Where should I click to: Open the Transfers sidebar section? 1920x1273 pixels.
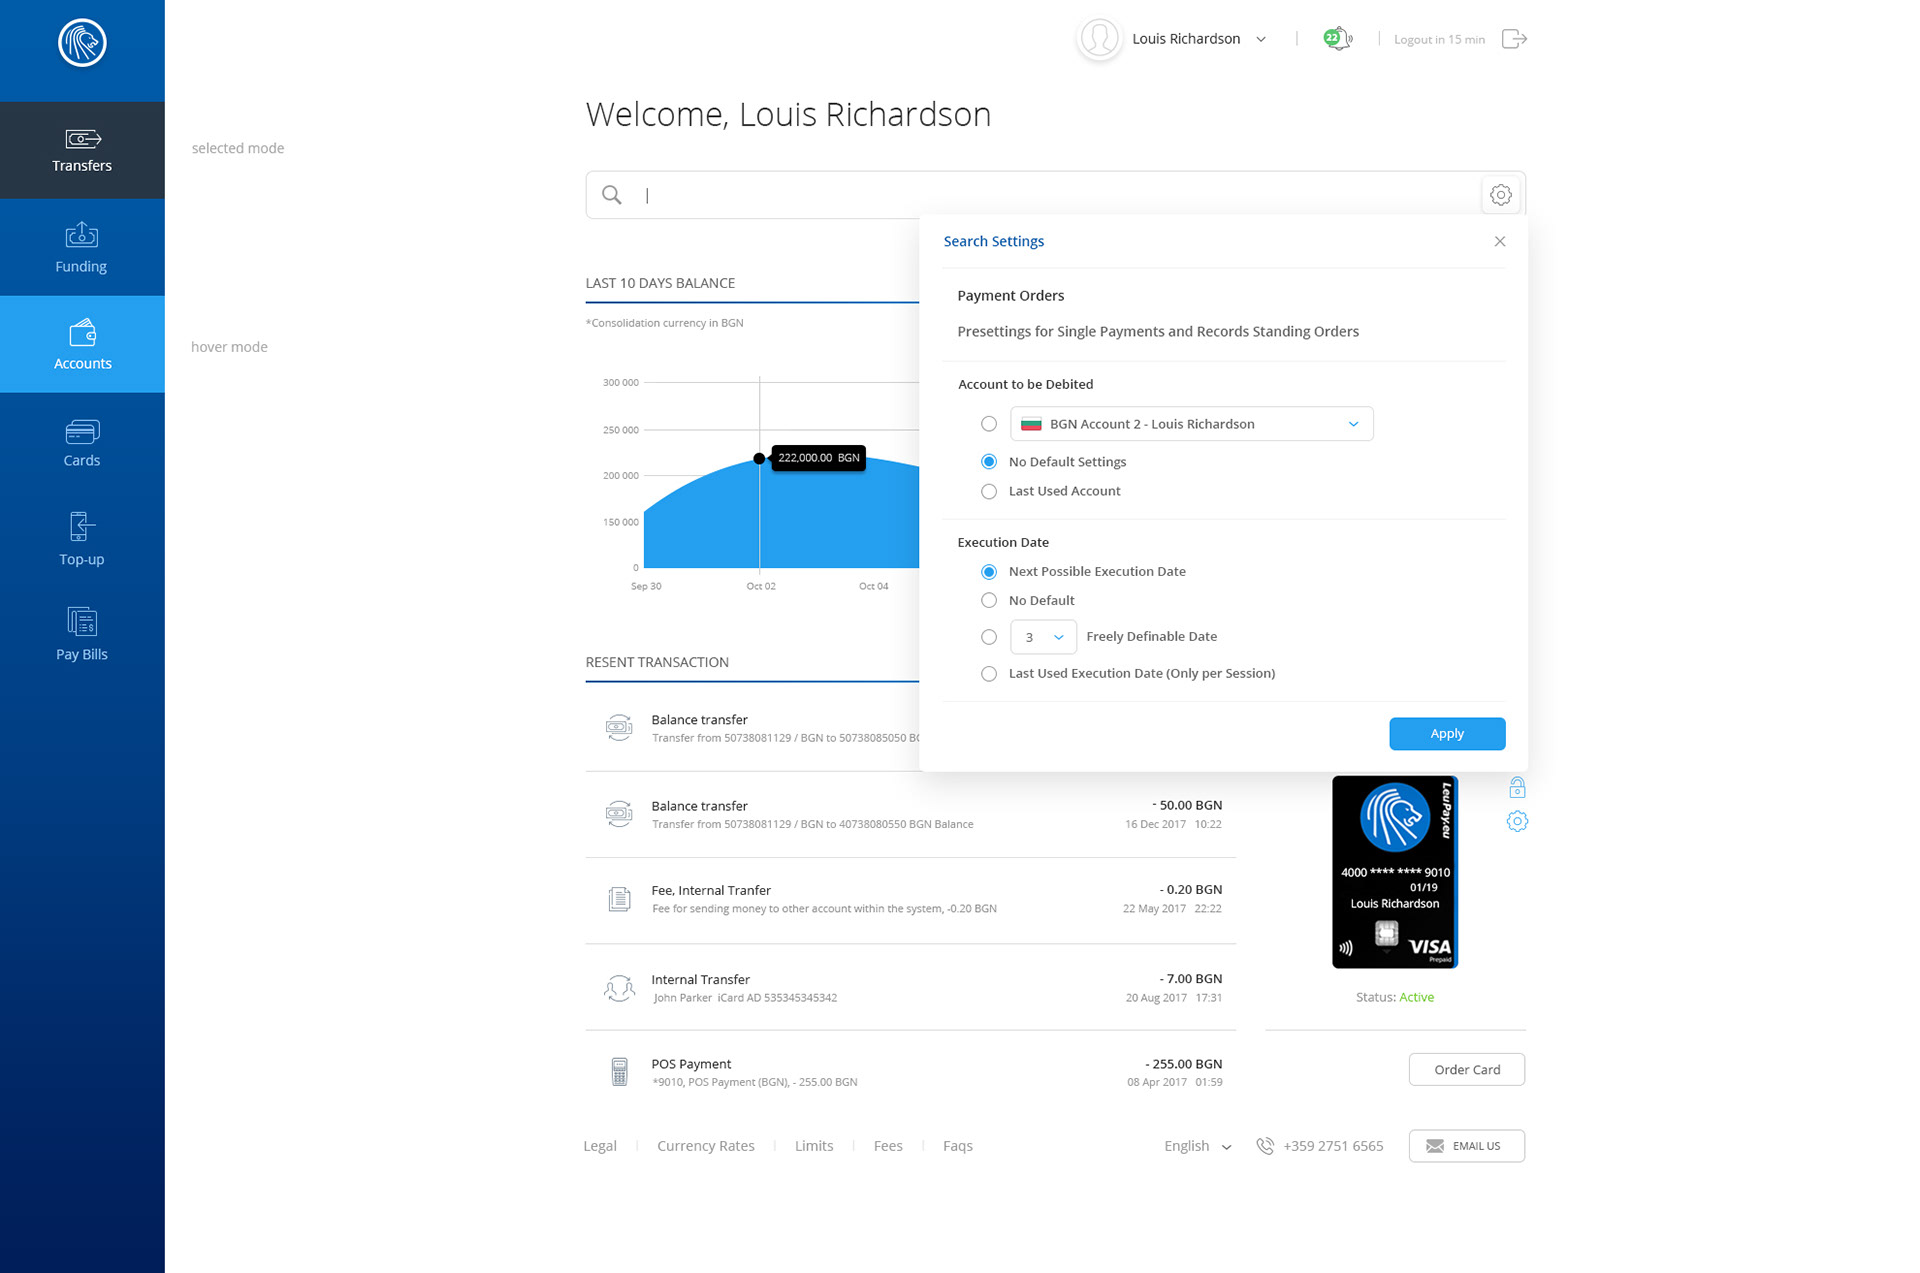[x=82, y=150]
